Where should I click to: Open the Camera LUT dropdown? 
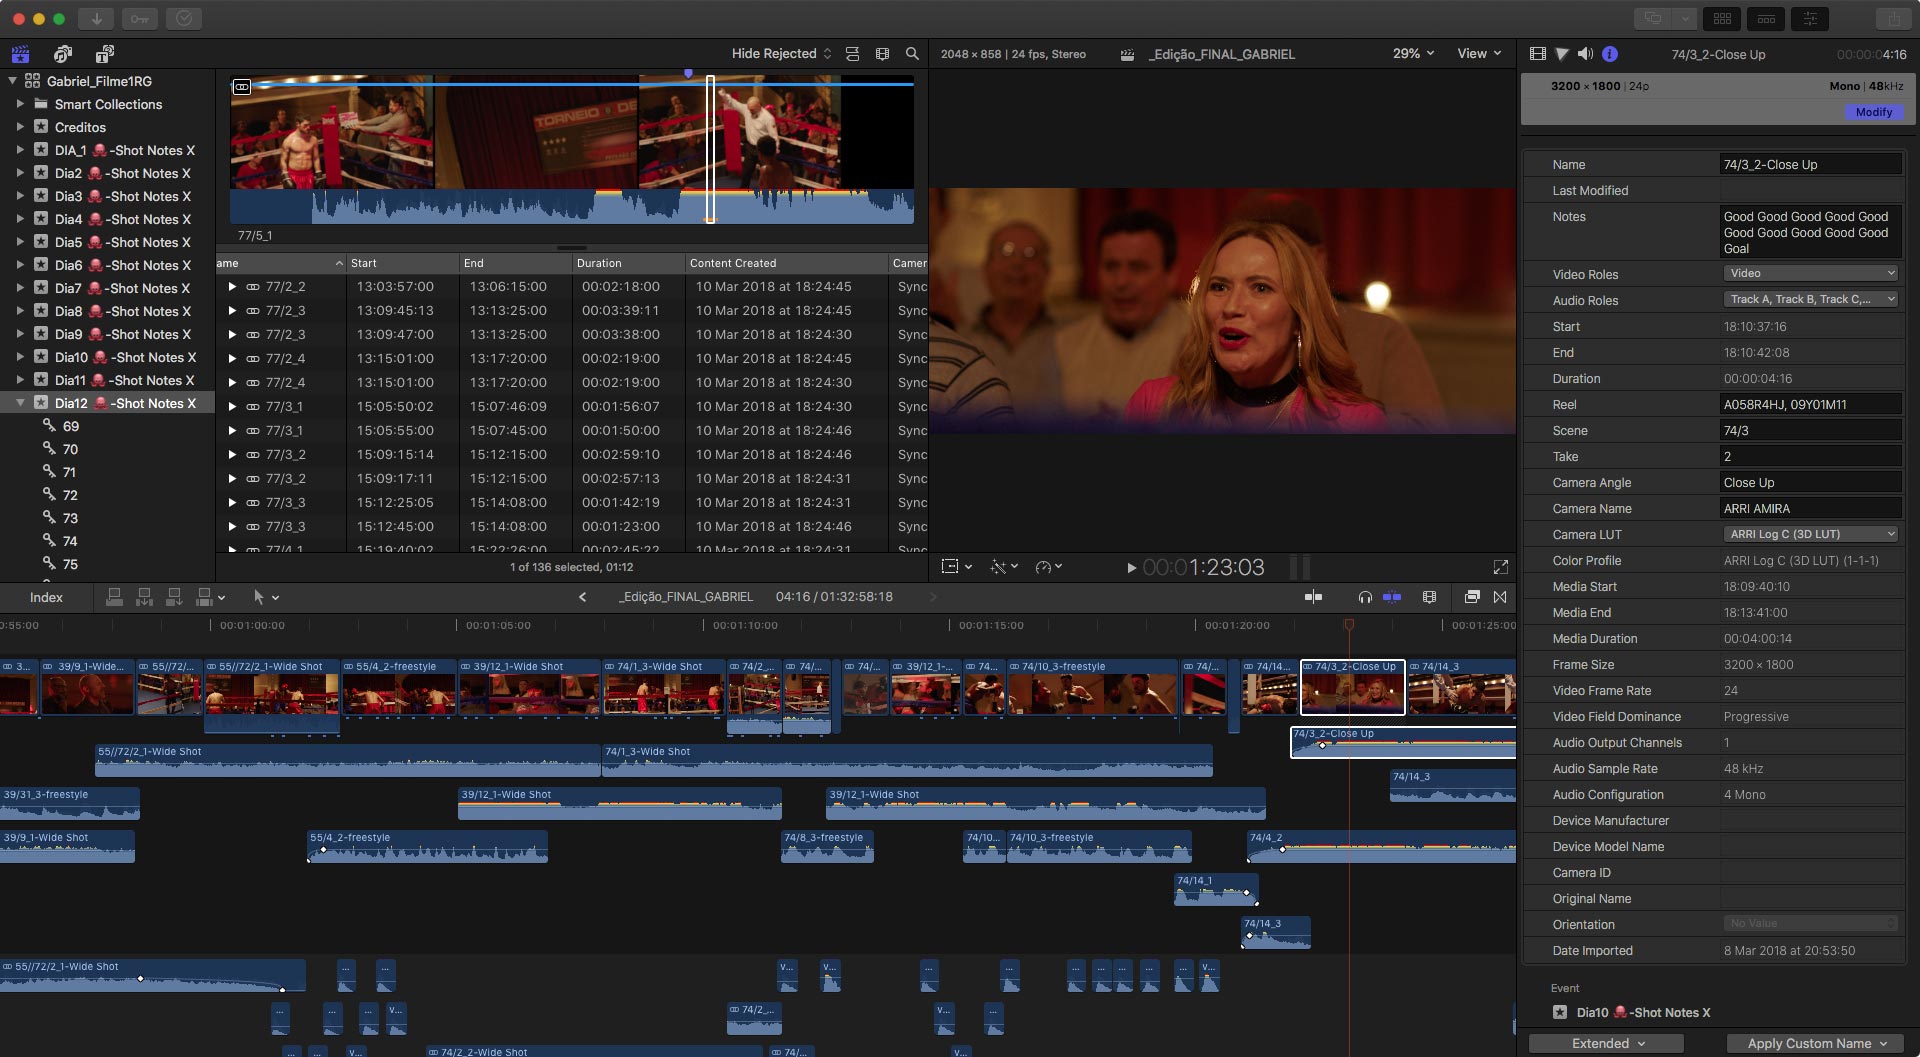pyautogui.click(x=1810, y=534)
